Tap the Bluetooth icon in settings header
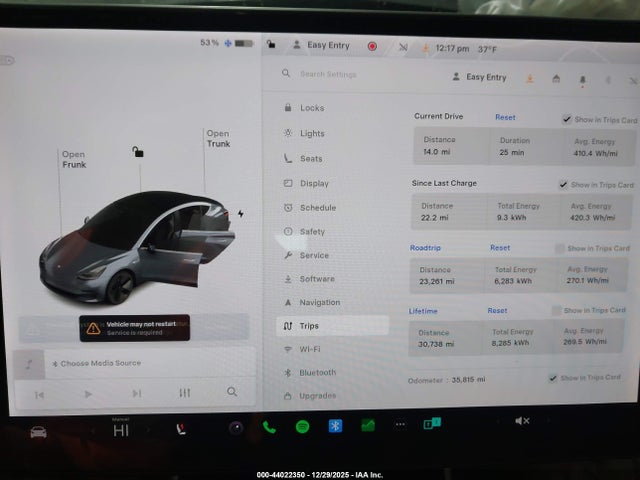 pos(608,80)
